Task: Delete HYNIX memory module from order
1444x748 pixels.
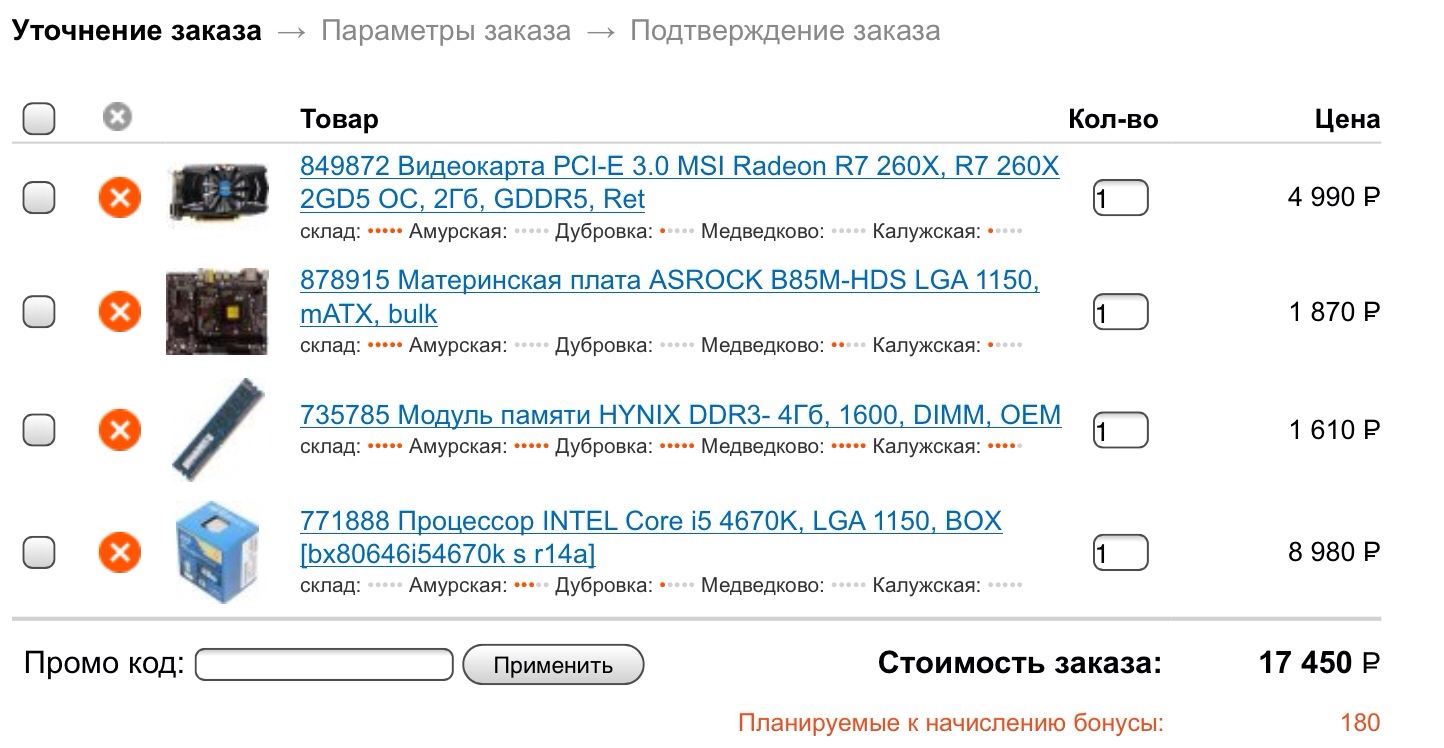Action: click(x=119, y=430)
